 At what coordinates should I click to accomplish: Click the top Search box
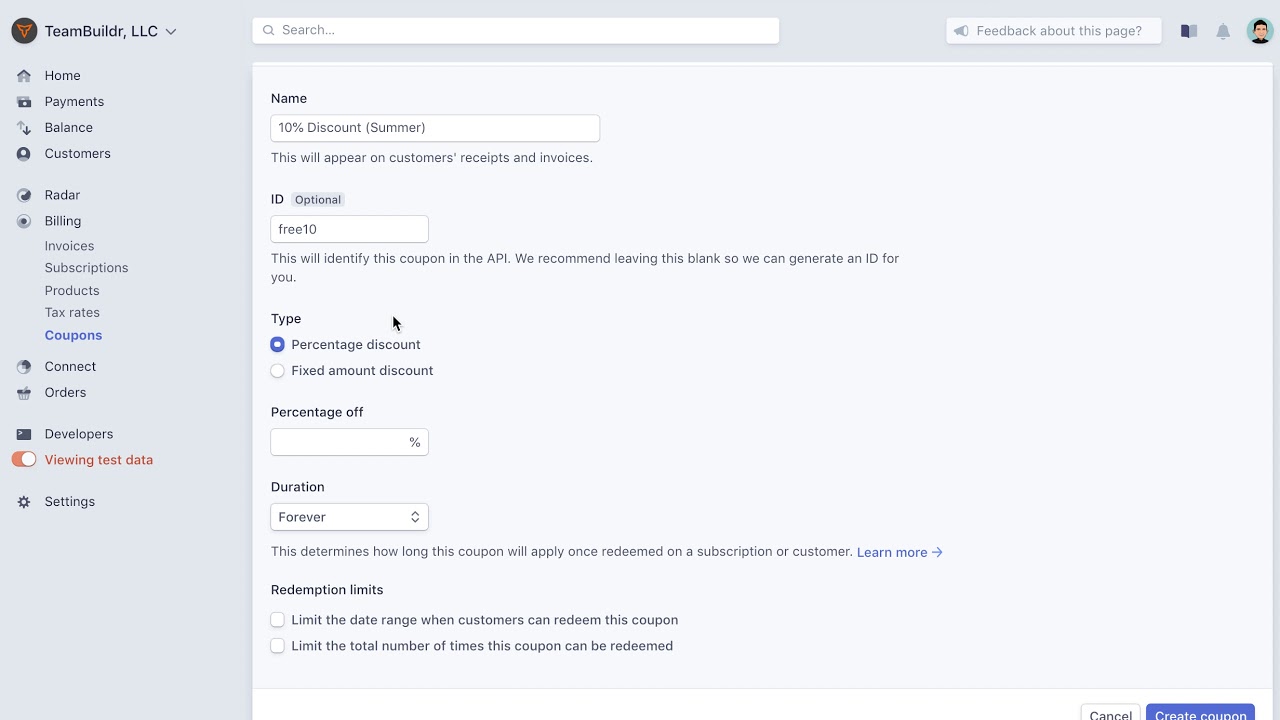point(515,31)
